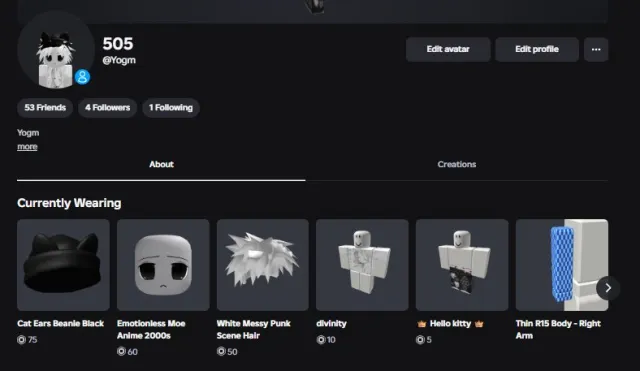Open the divinity shirt thumbnail
Screen dimensions: 640x371
coord(362,265)
